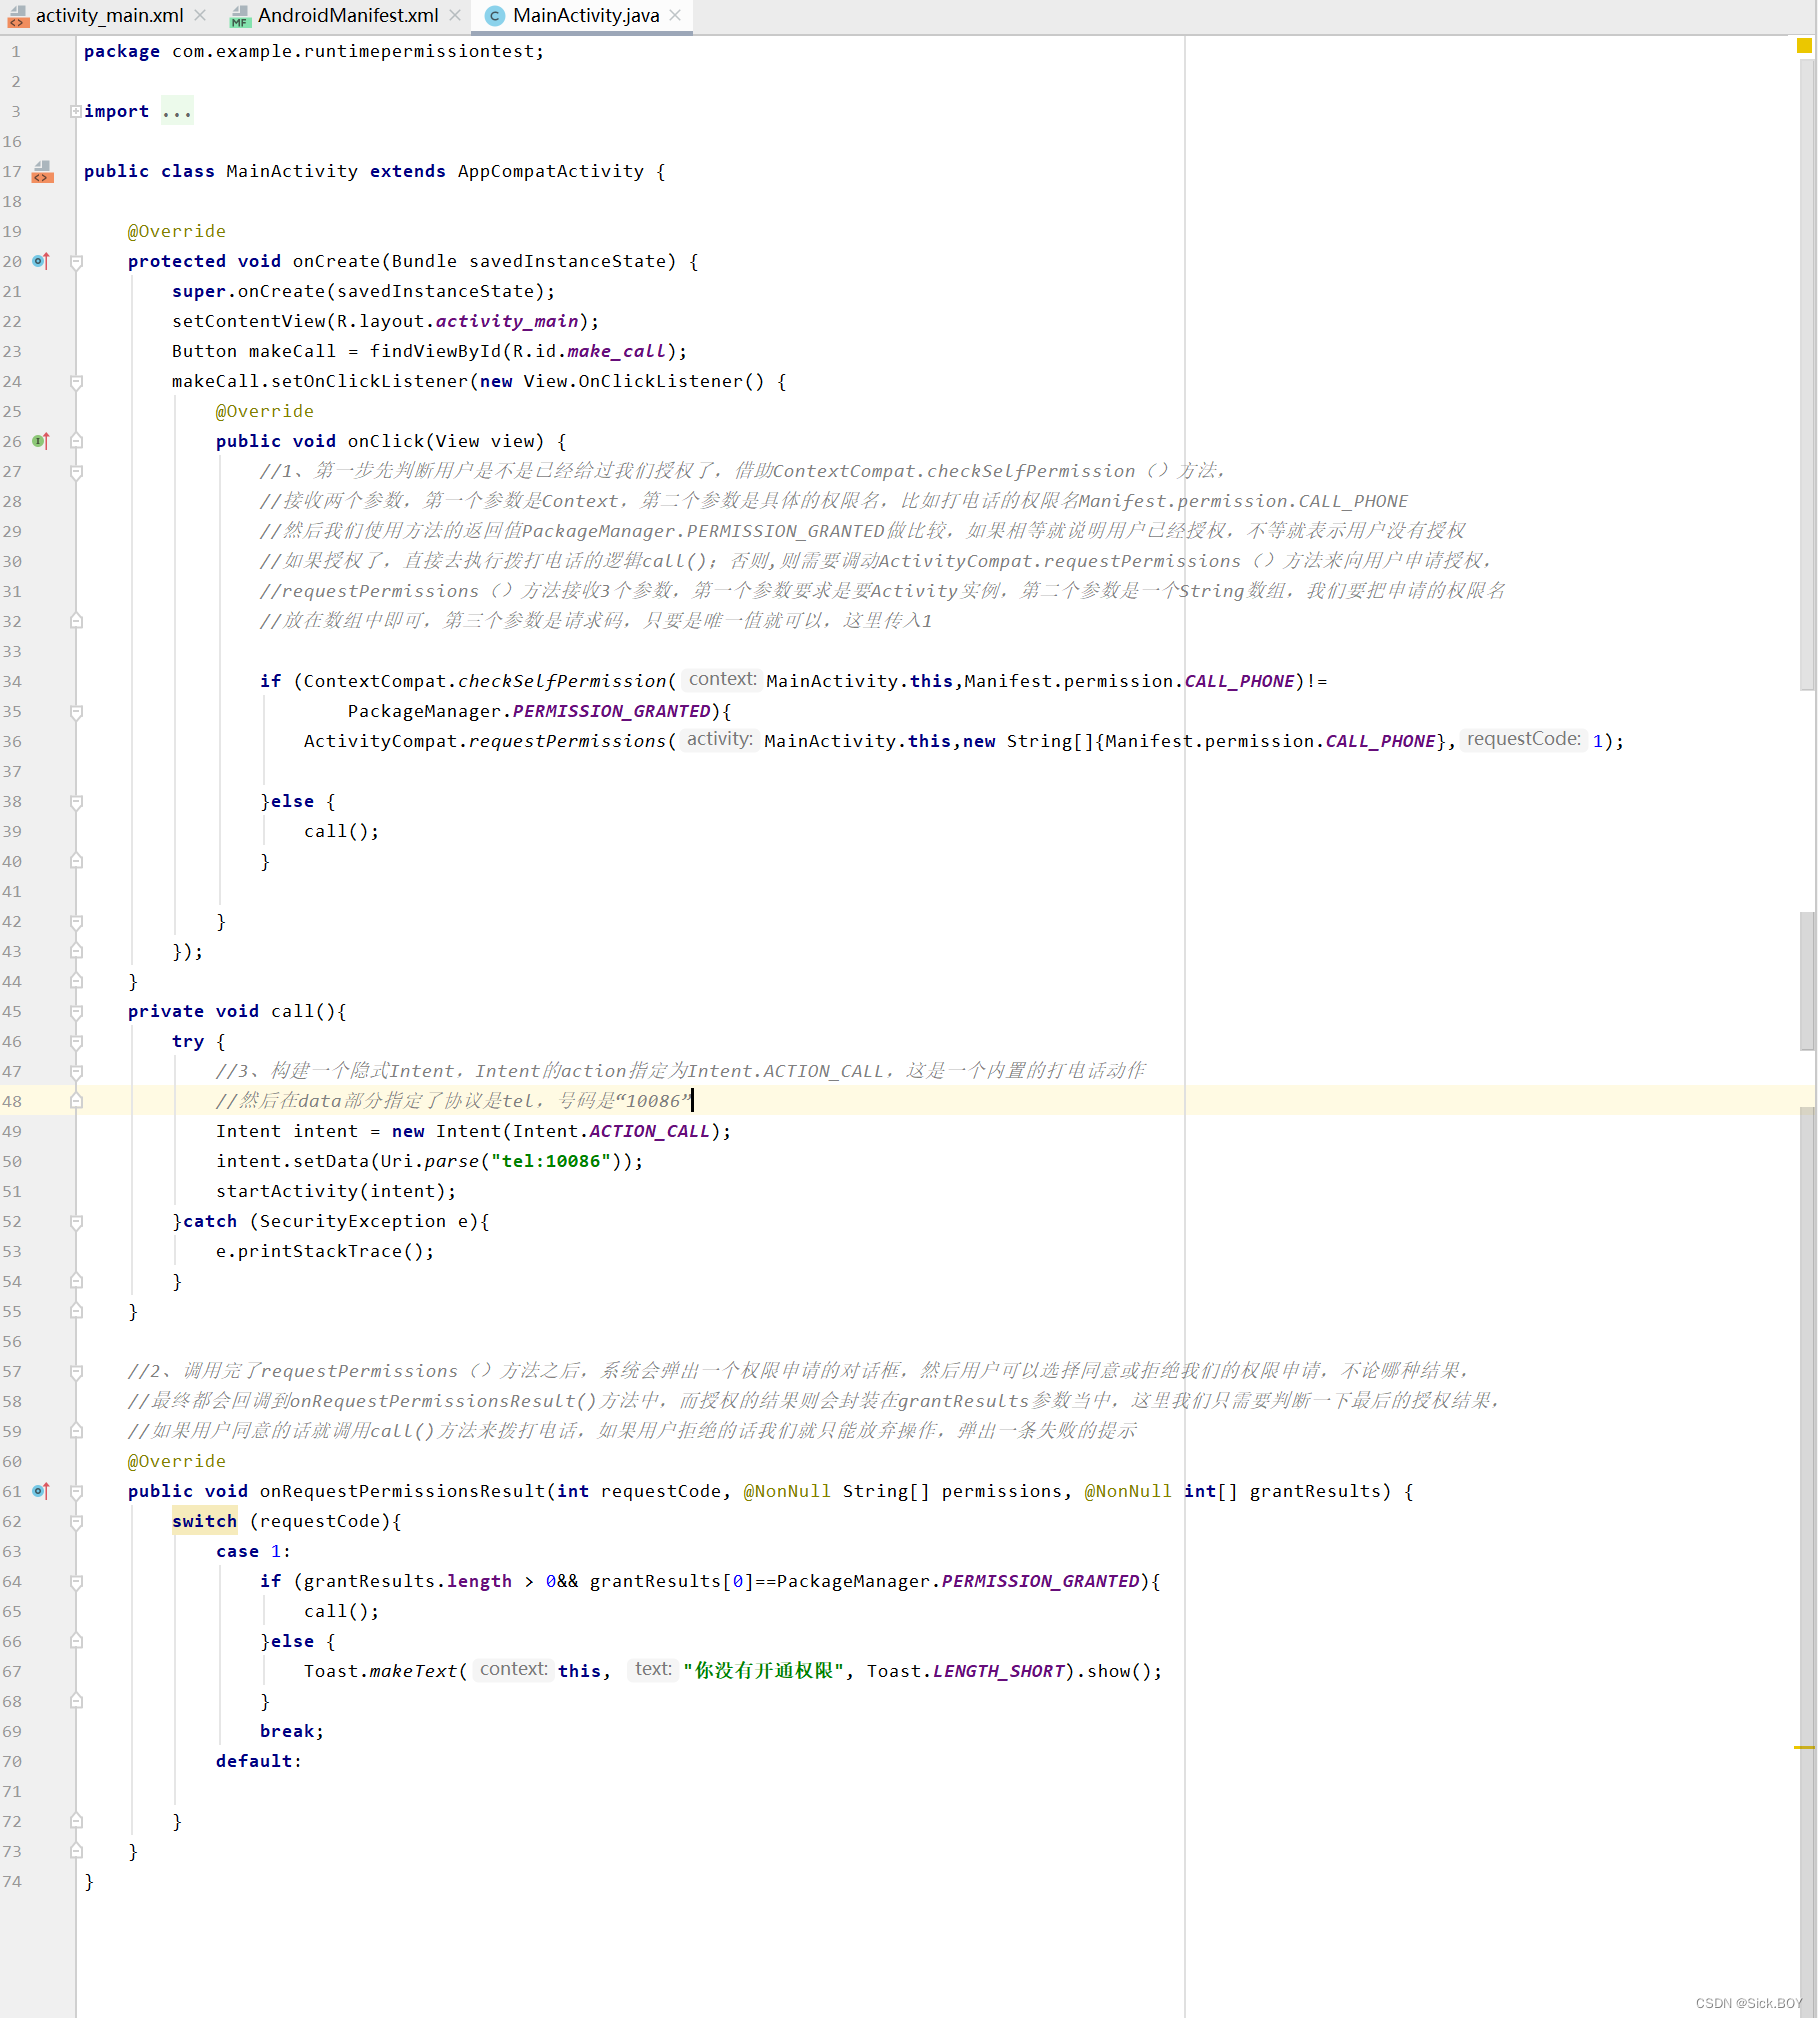Click Toast.makeText call on line 67
1818x2018 pixels.
381,1671
